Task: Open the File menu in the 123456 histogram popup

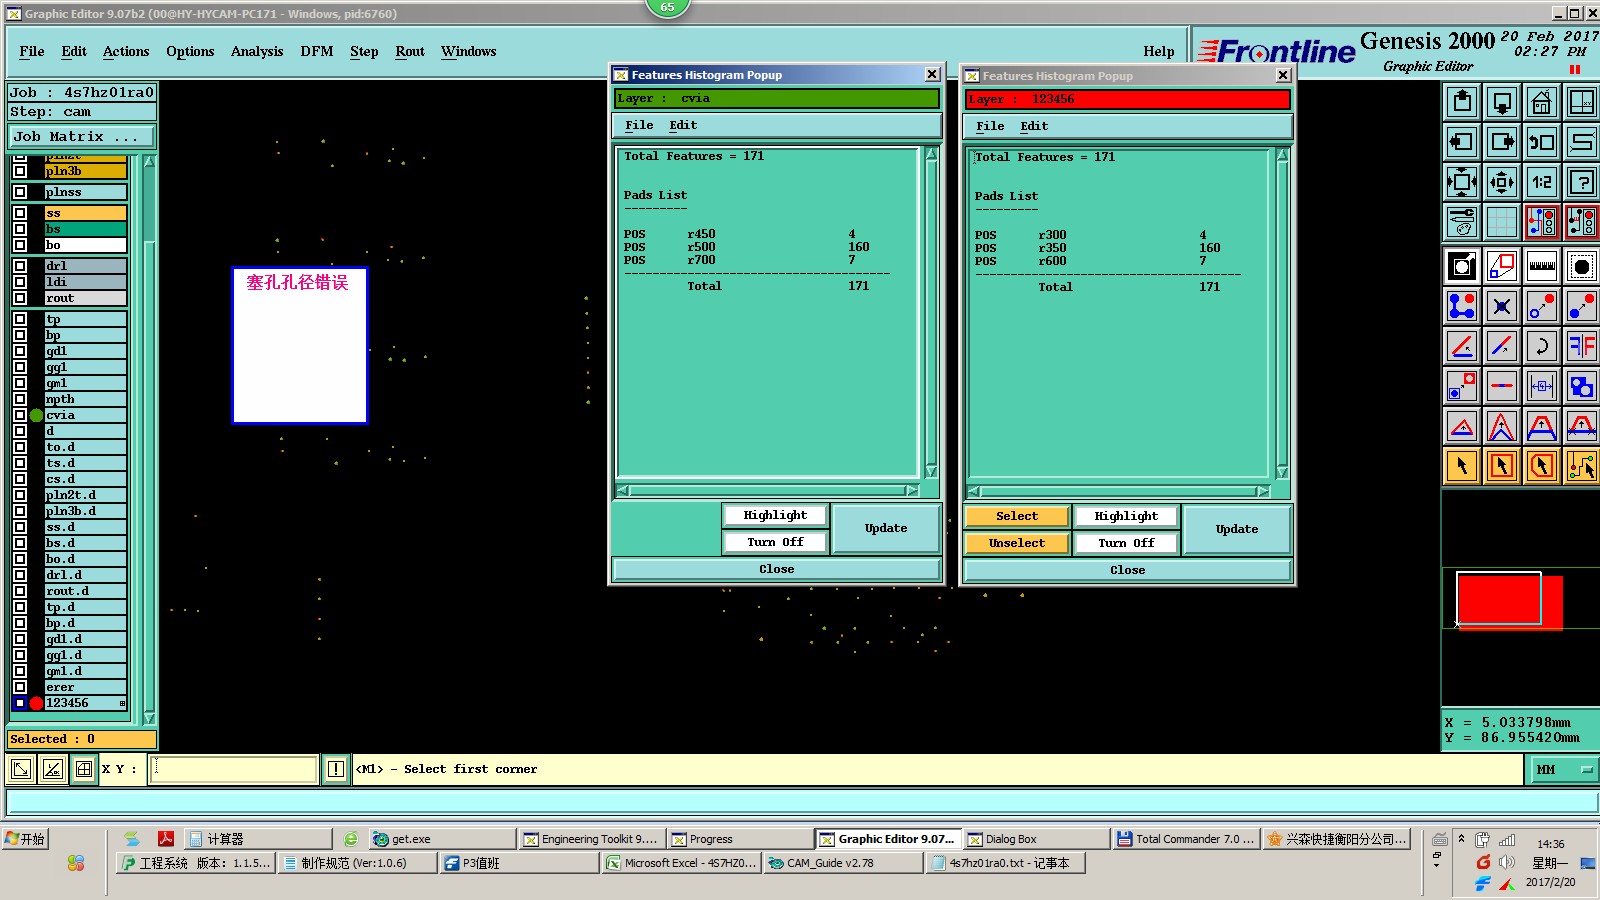Action: (990, 126)
